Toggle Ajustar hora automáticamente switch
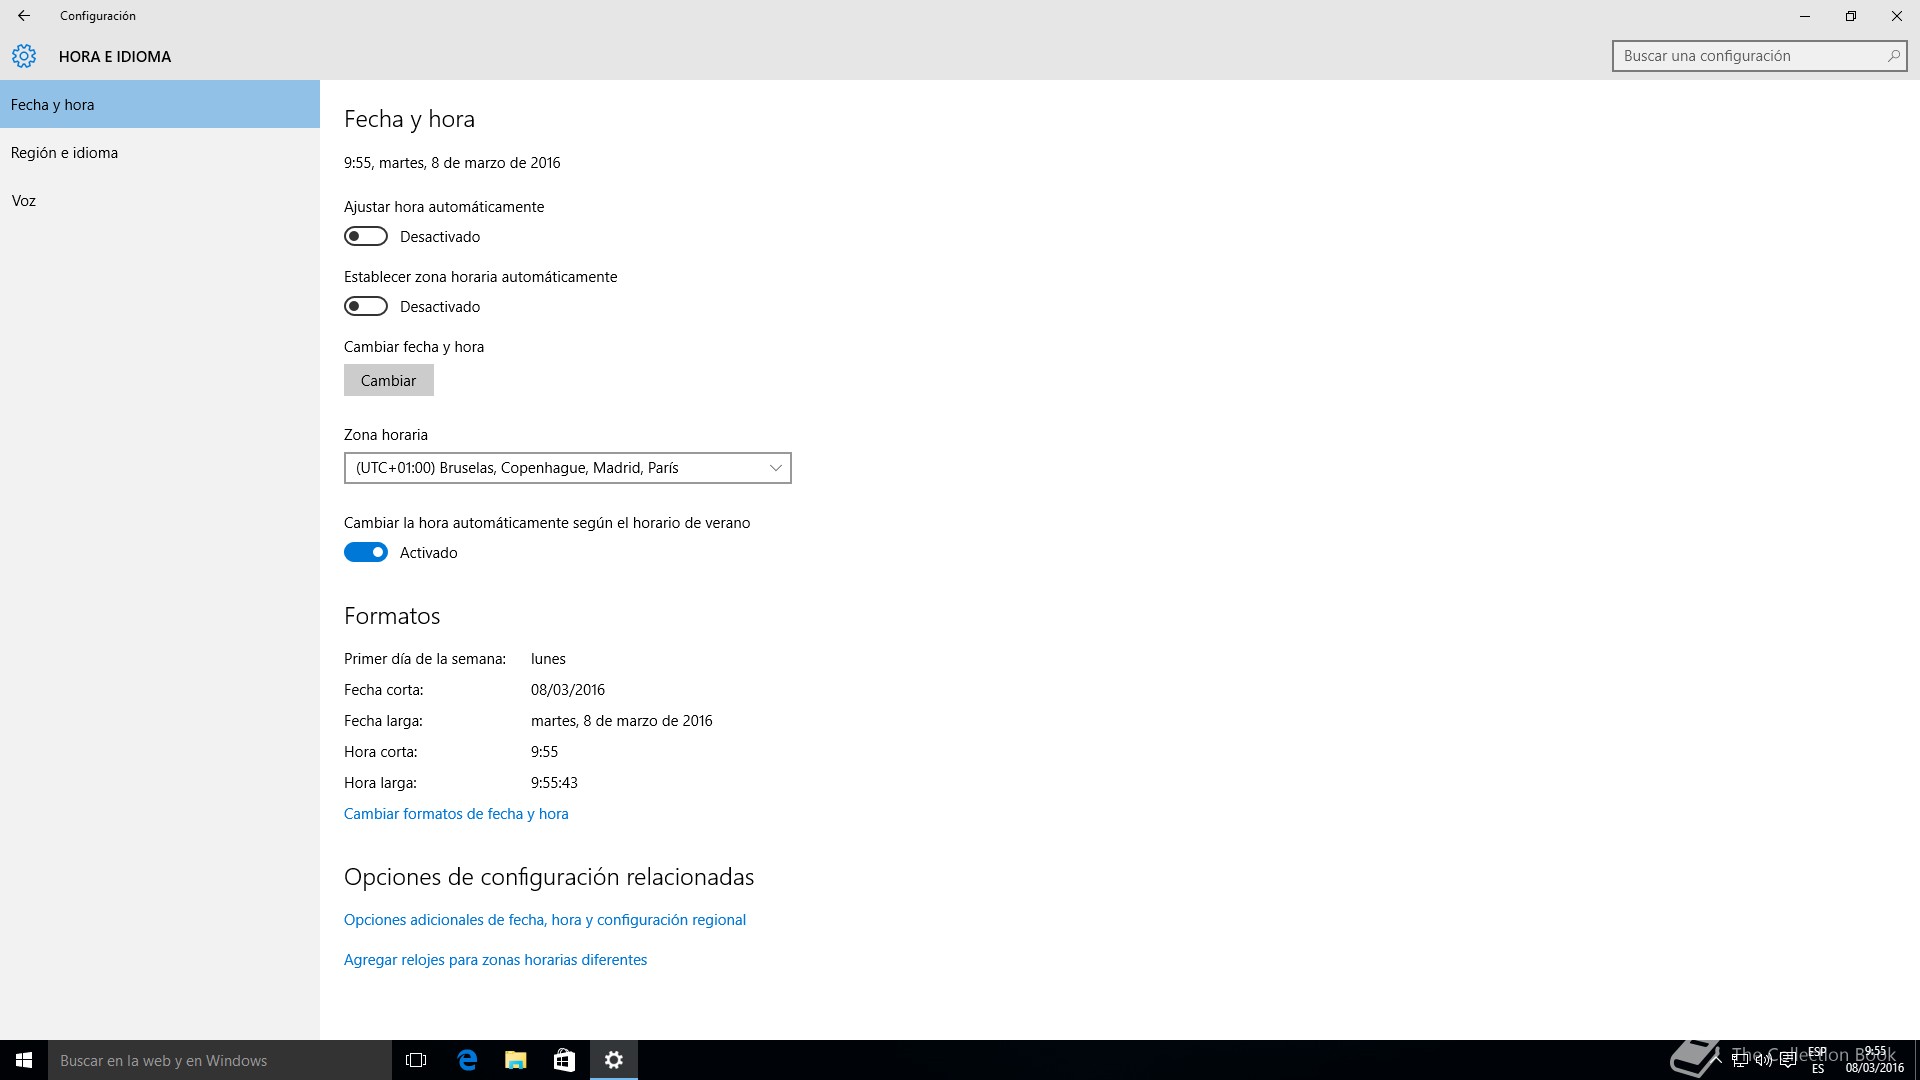This screenshot has width=1920, height=1080. [x=366, y=237]
